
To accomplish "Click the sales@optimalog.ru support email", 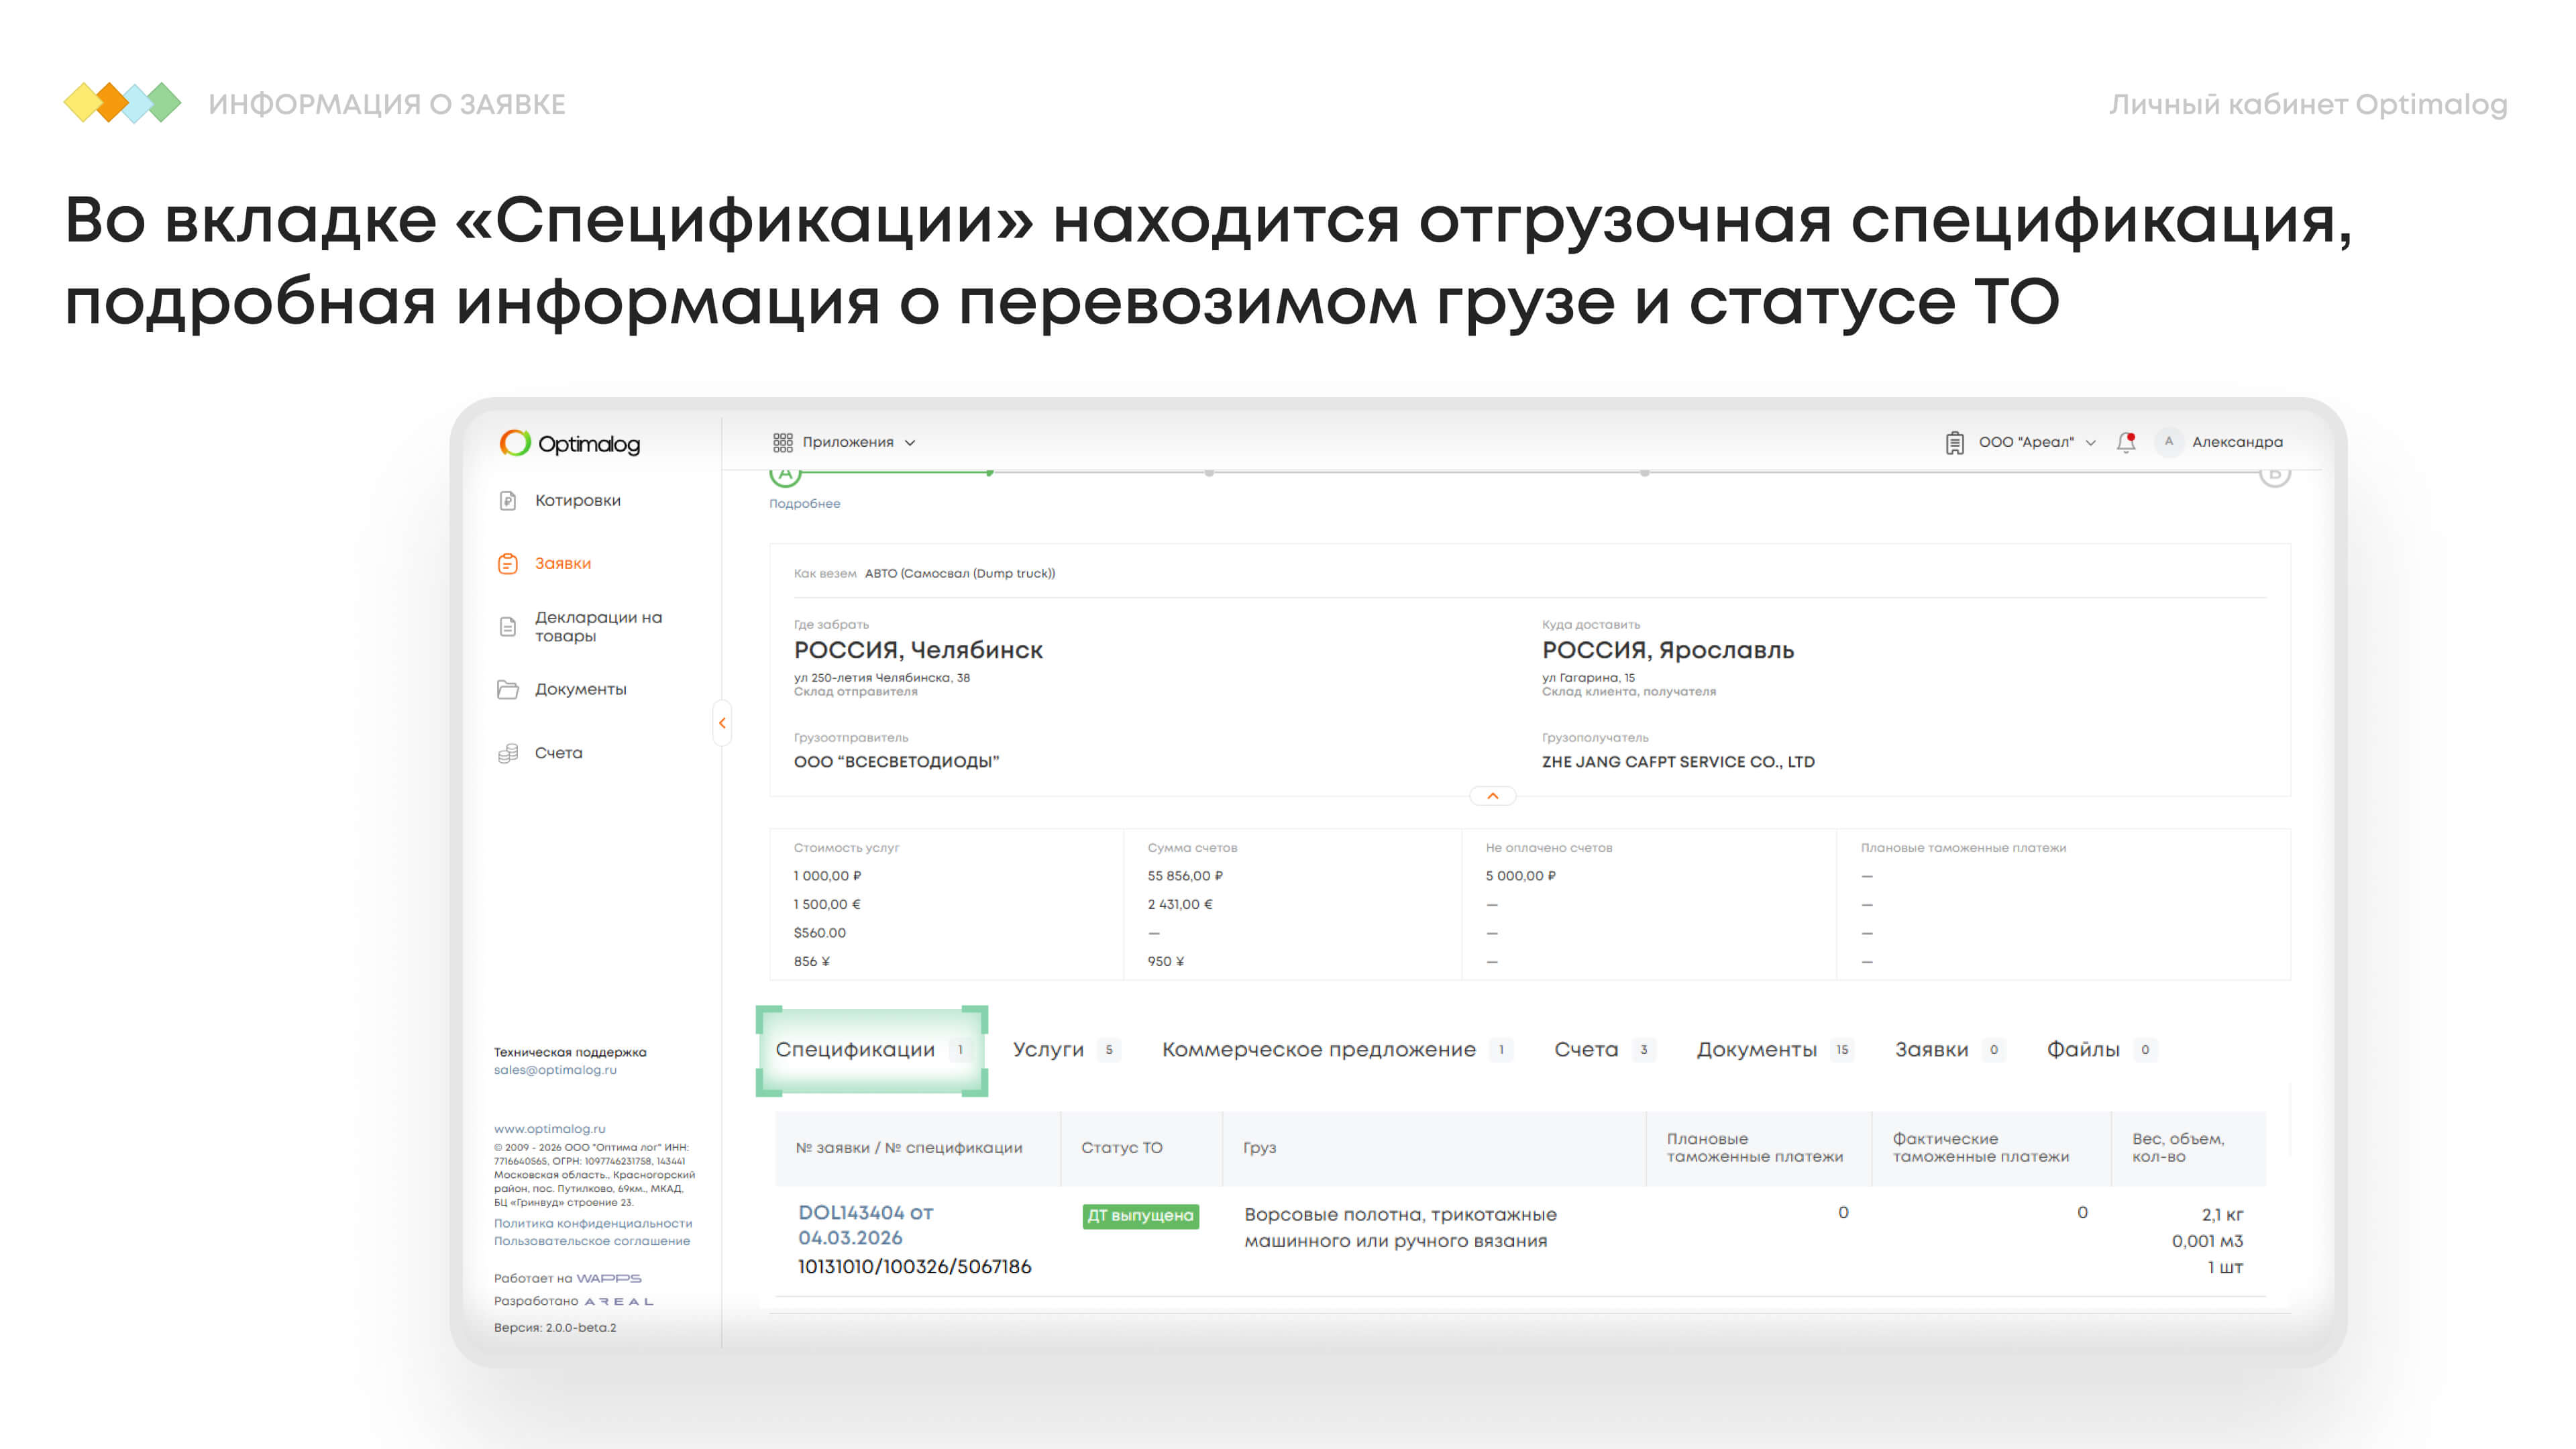I will point(555,1070).
